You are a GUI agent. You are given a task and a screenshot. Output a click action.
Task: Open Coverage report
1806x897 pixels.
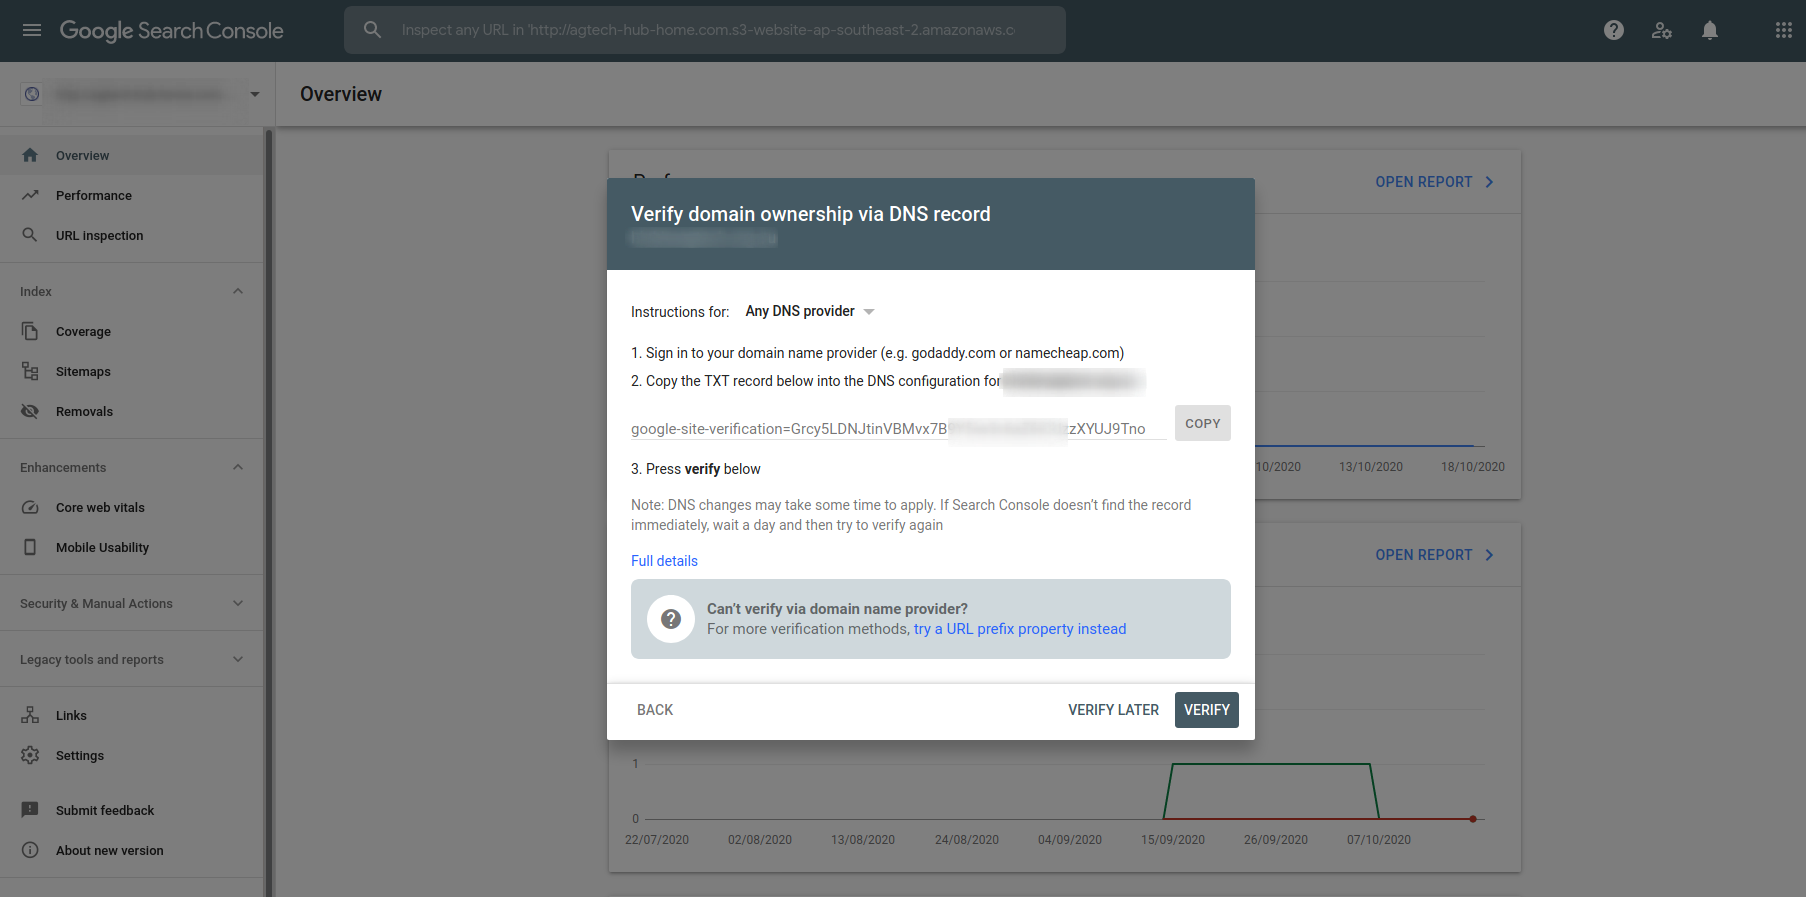click(x=131, y=331)
